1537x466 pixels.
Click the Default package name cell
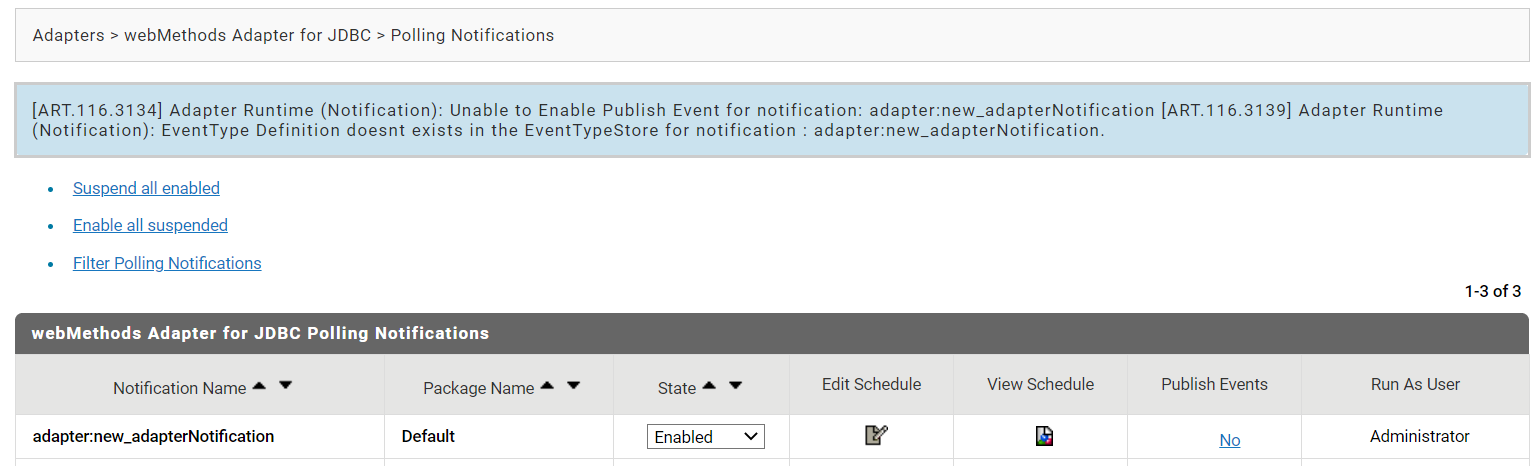(428, 436)
